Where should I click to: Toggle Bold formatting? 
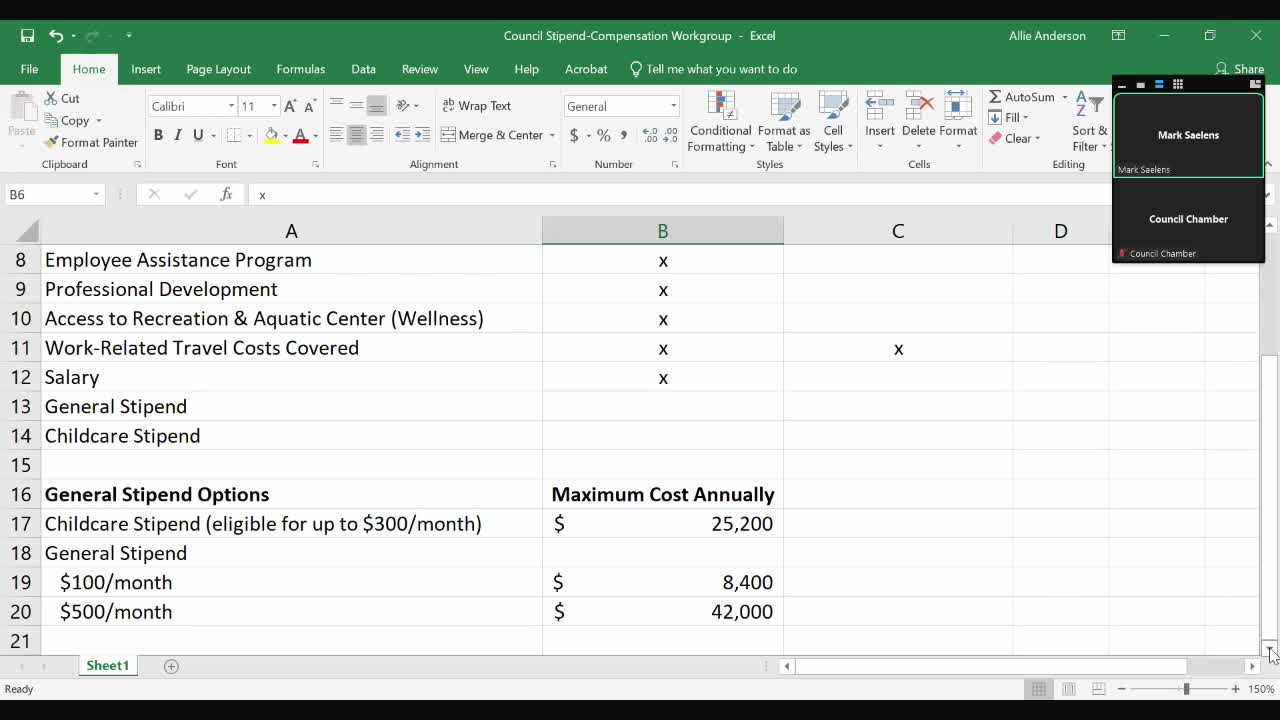[158, 135]
